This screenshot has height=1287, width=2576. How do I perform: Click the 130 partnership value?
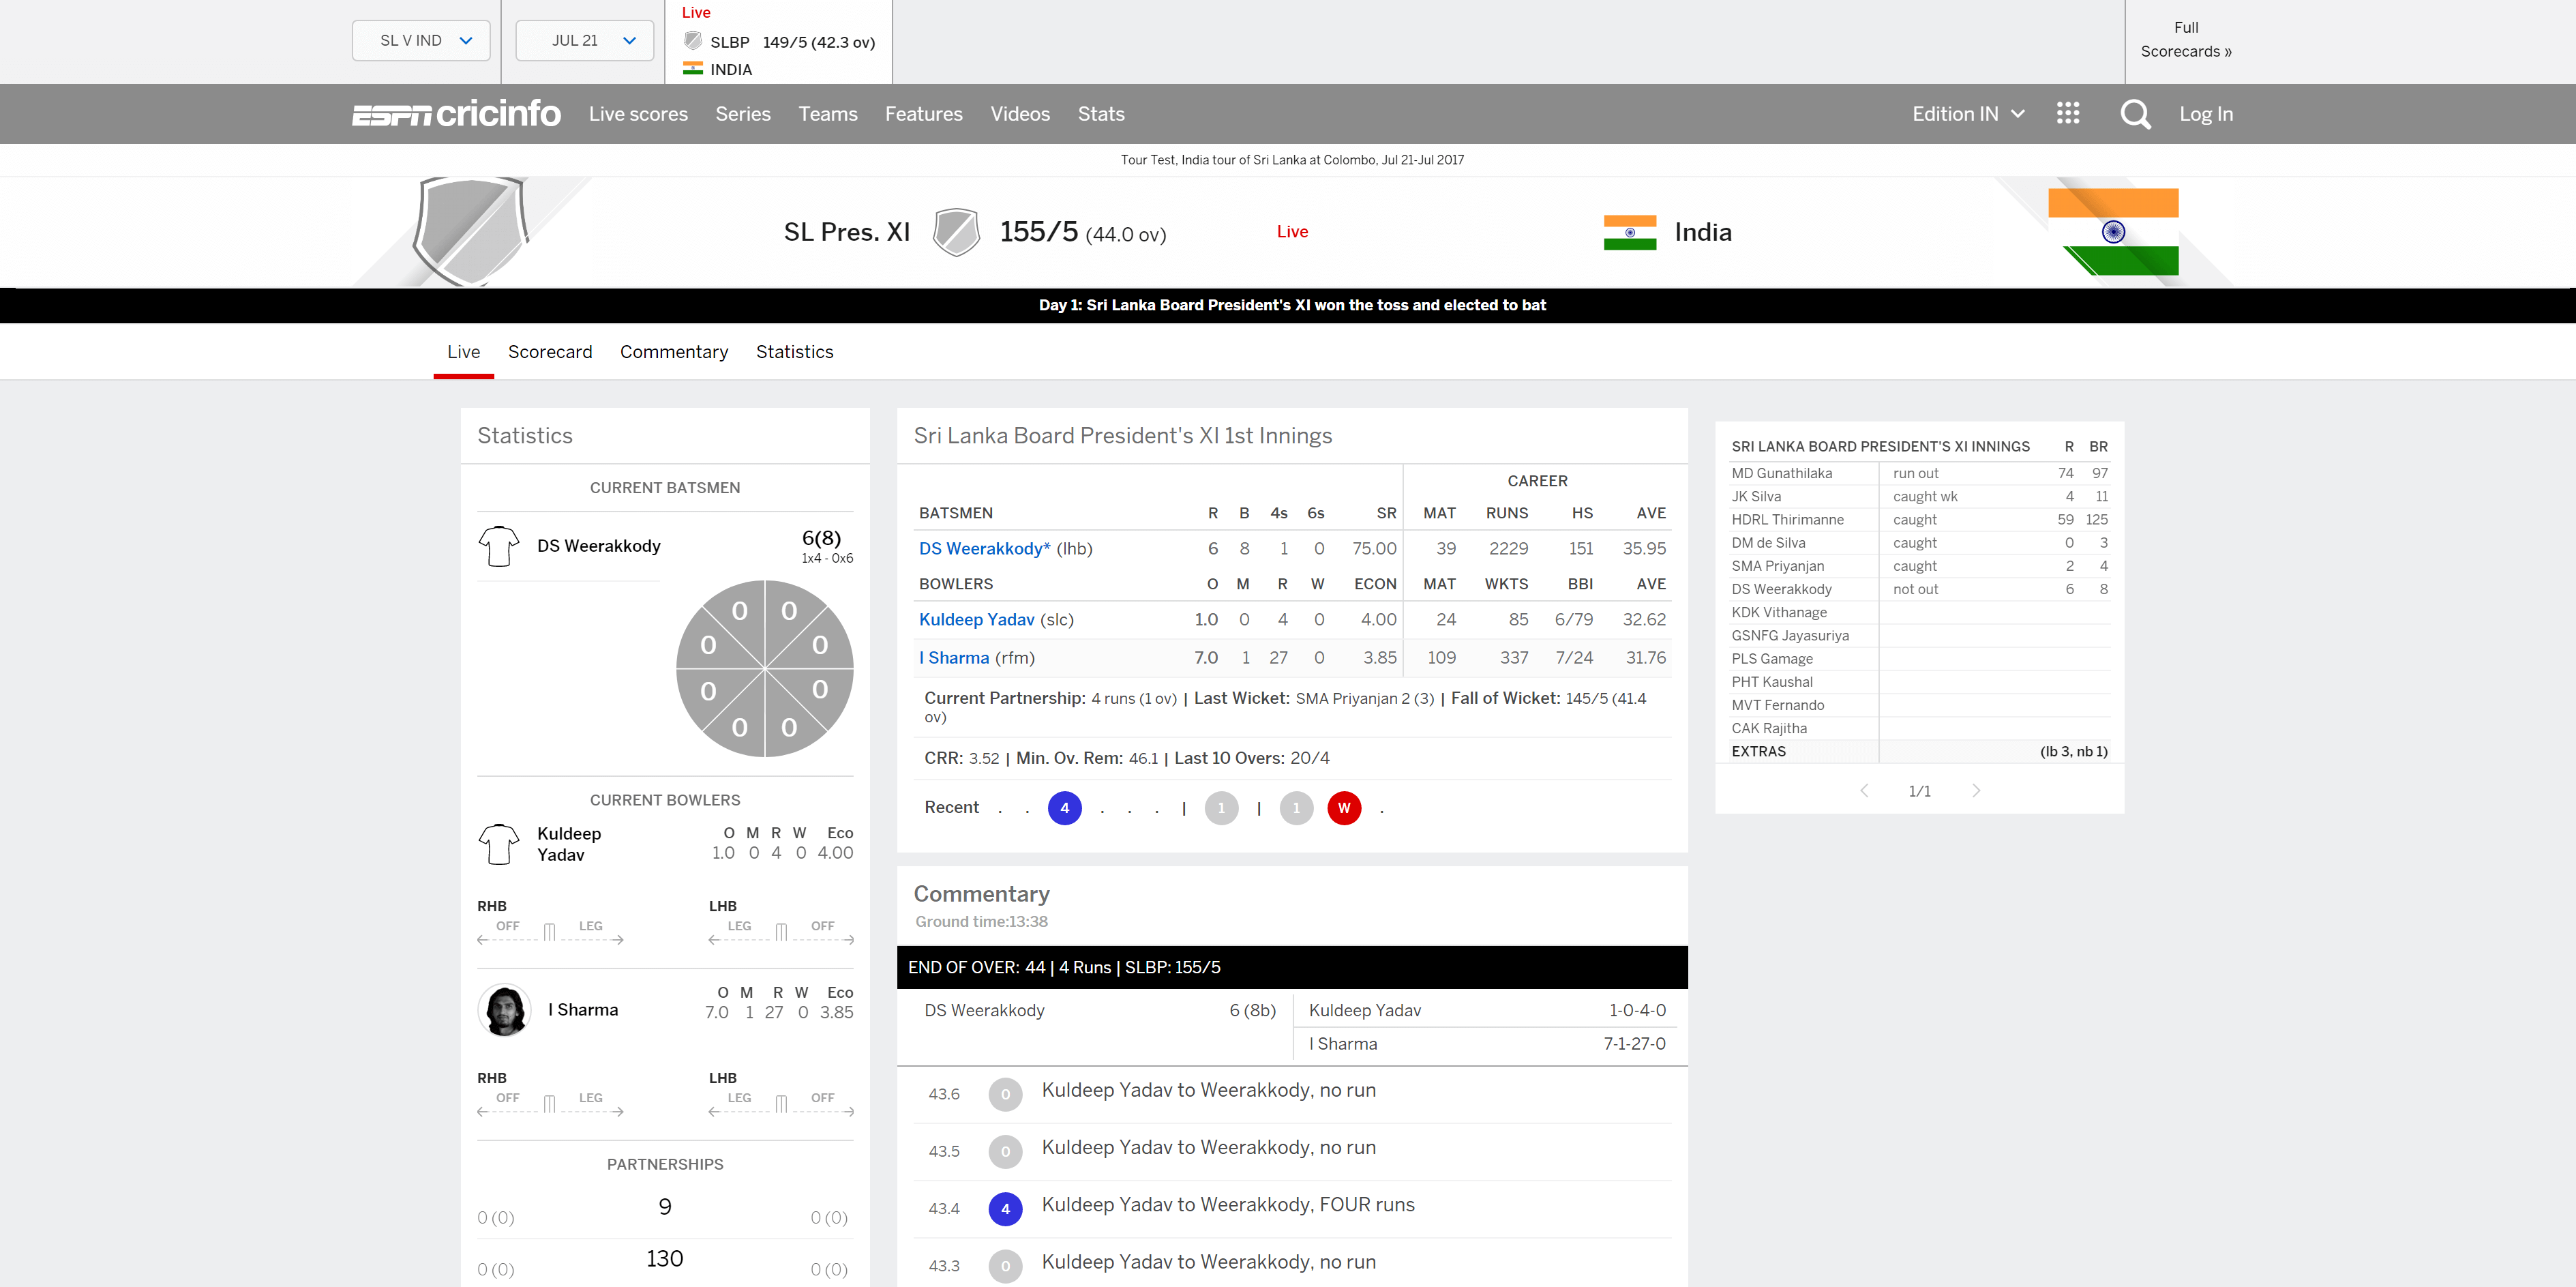pyautogui.click(x=665, y=1259)
